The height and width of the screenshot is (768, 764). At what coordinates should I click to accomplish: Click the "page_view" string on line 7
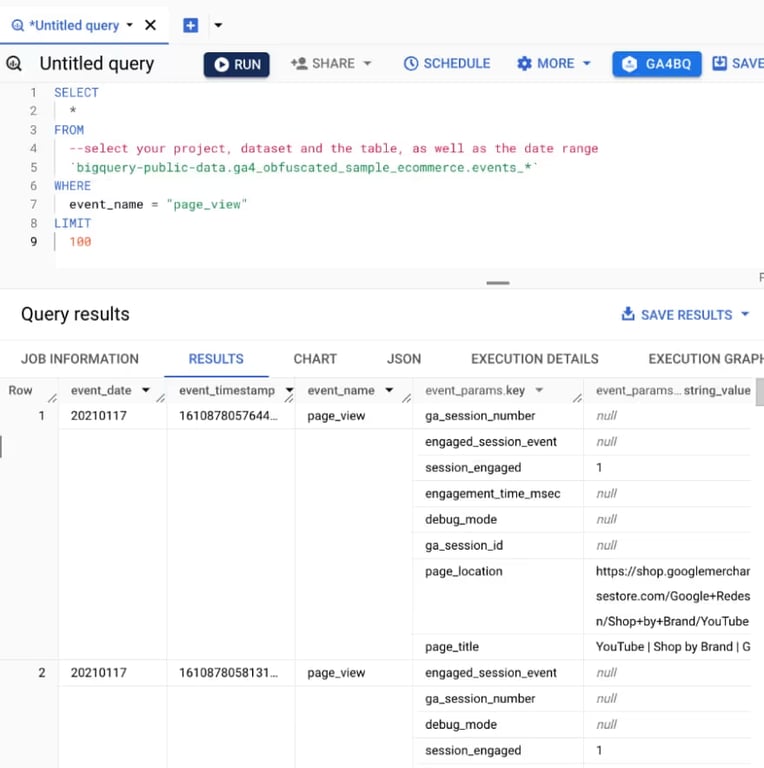[x=207, y=205]
